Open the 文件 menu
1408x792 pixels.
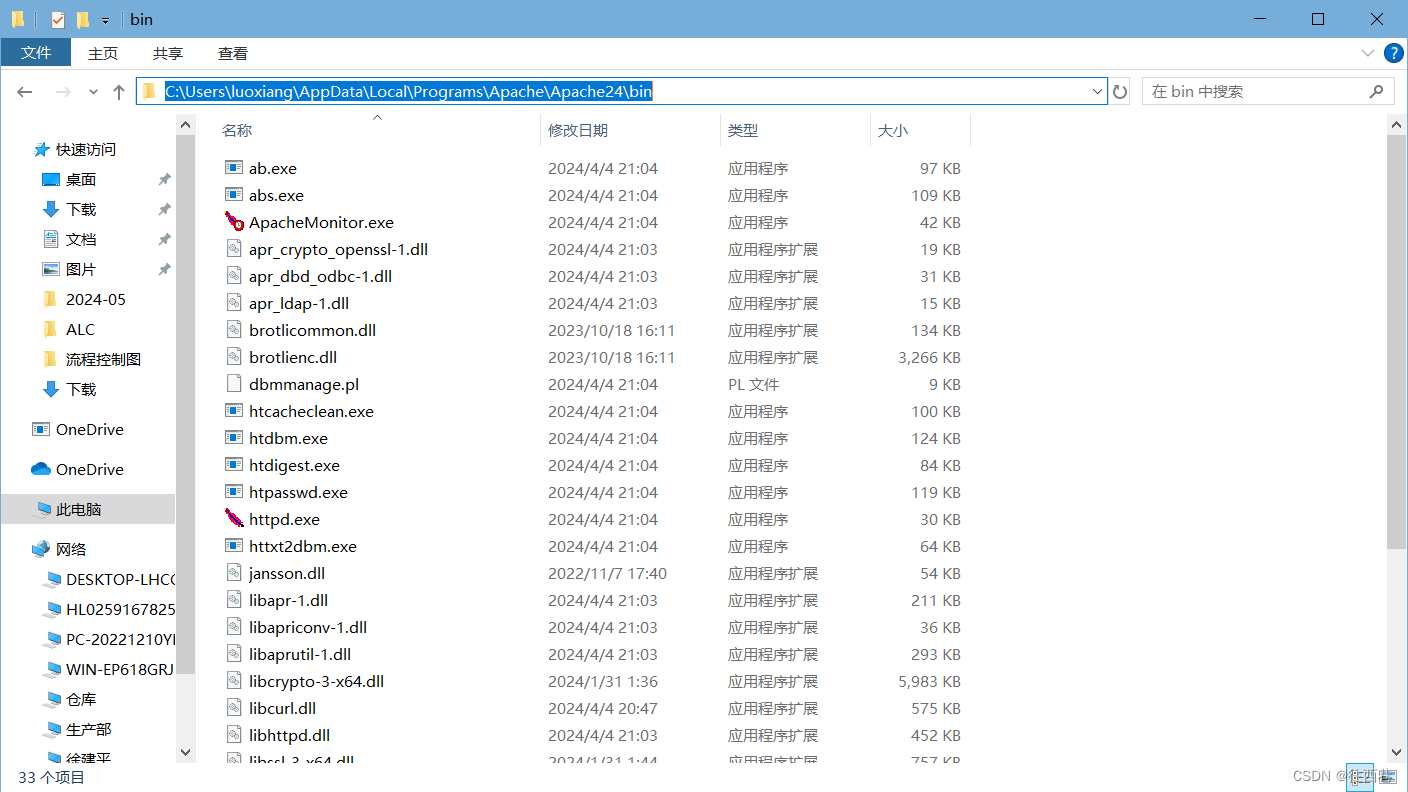click(x=36, y=53)
